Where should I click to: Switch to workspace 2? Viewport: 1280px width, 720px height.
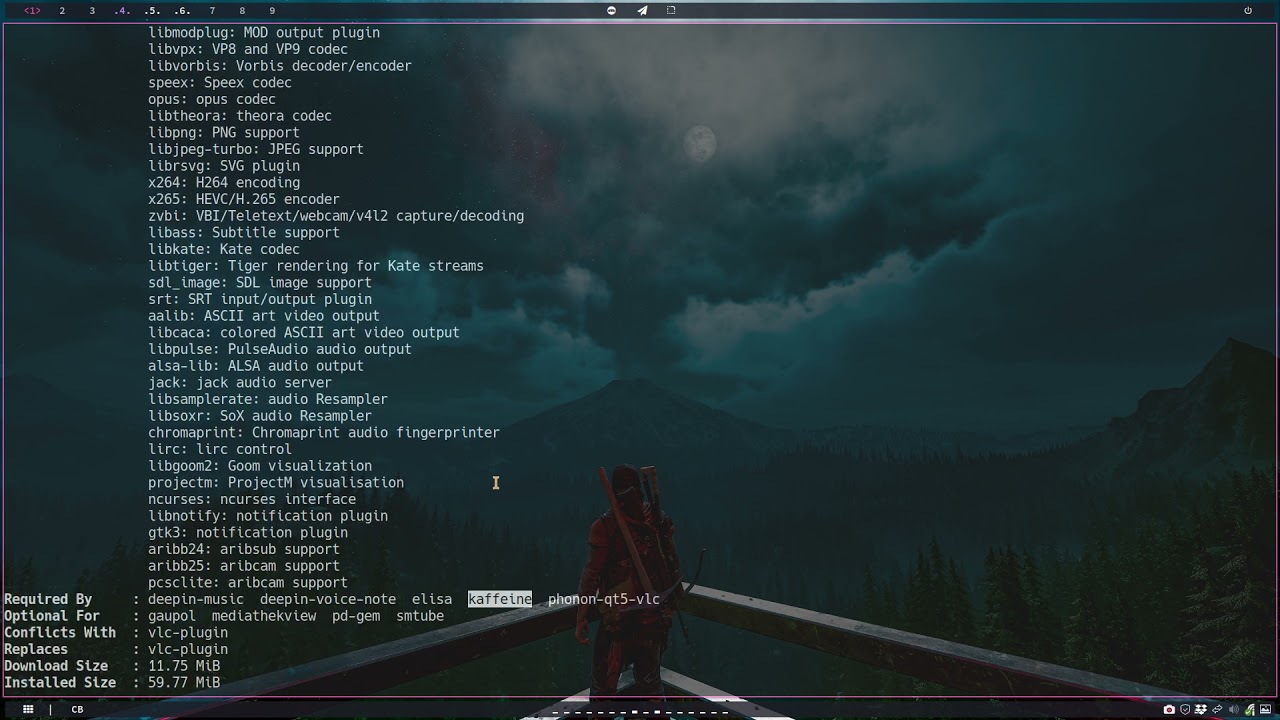tap(62, 11)
